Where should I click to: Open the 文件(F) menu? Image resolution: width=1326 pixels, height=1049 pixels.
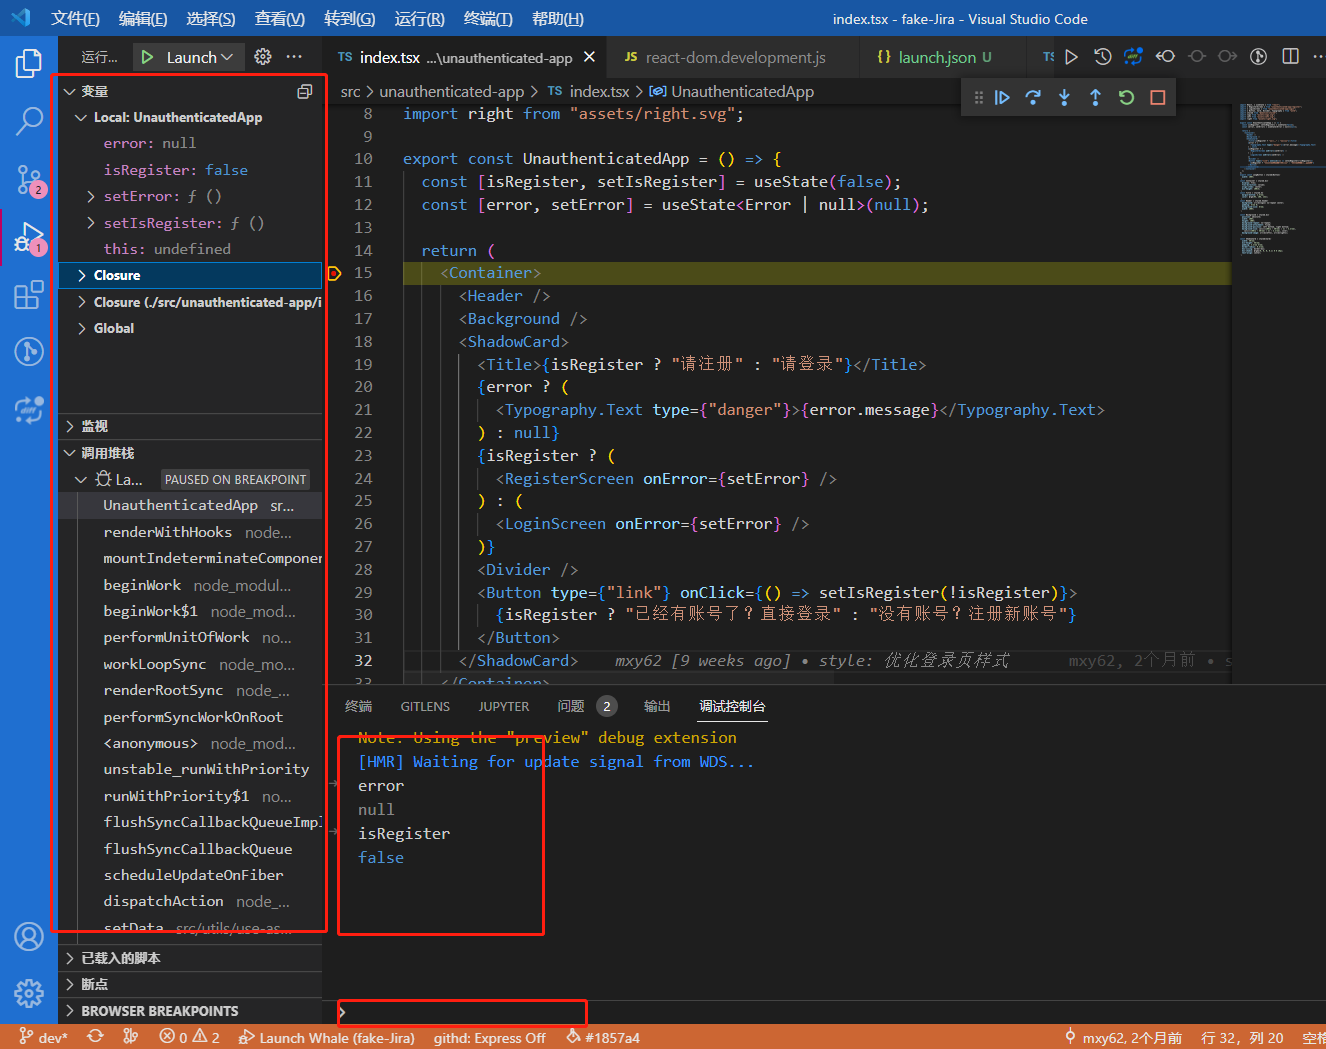tap(76, 19)
